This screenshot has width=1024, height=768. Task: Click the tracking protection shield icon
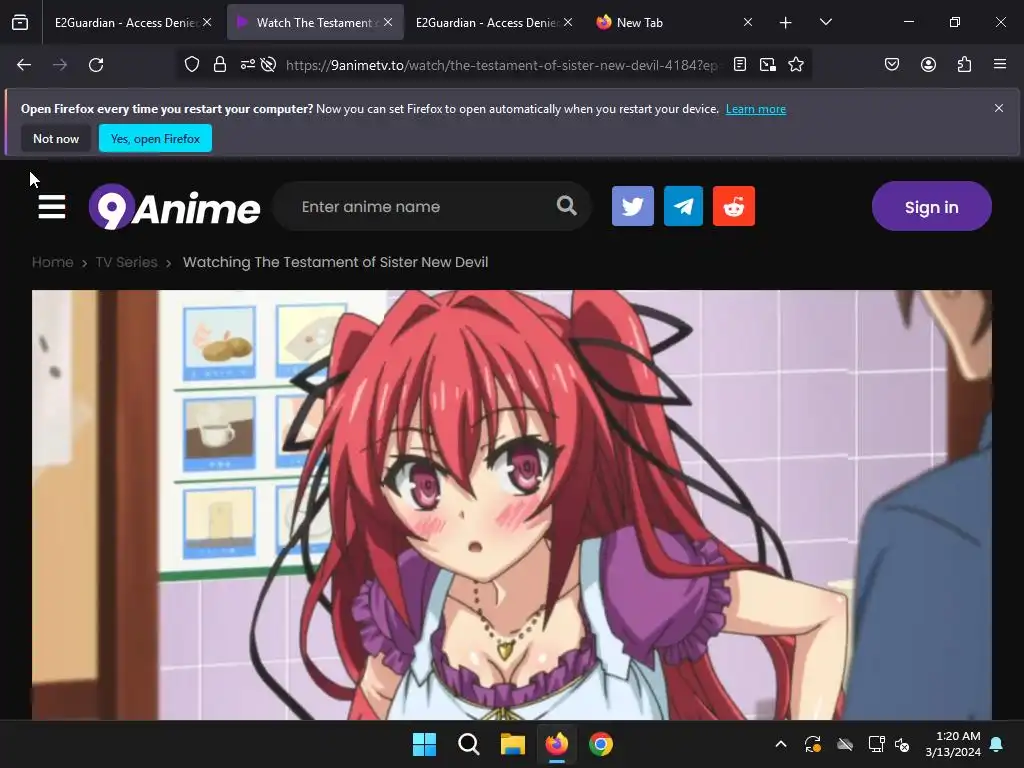191,65
